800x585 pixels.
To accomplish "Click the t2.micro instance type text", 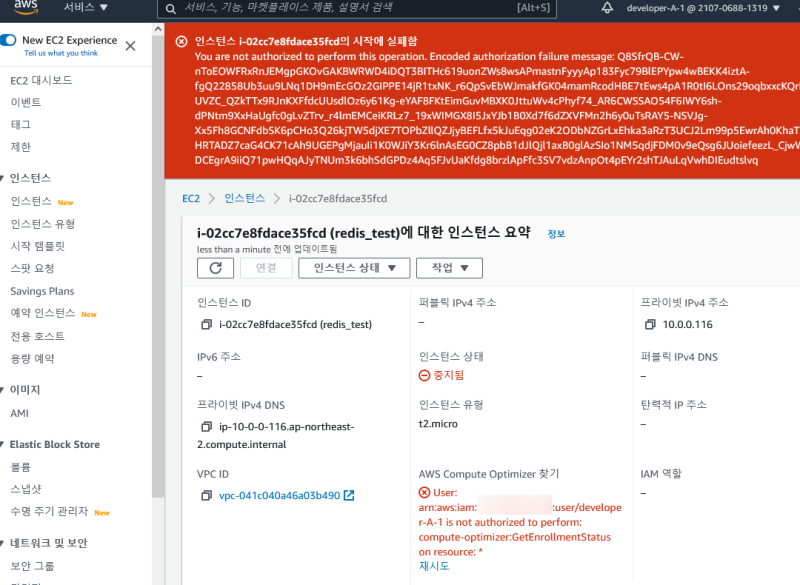I will coord(438,424).
